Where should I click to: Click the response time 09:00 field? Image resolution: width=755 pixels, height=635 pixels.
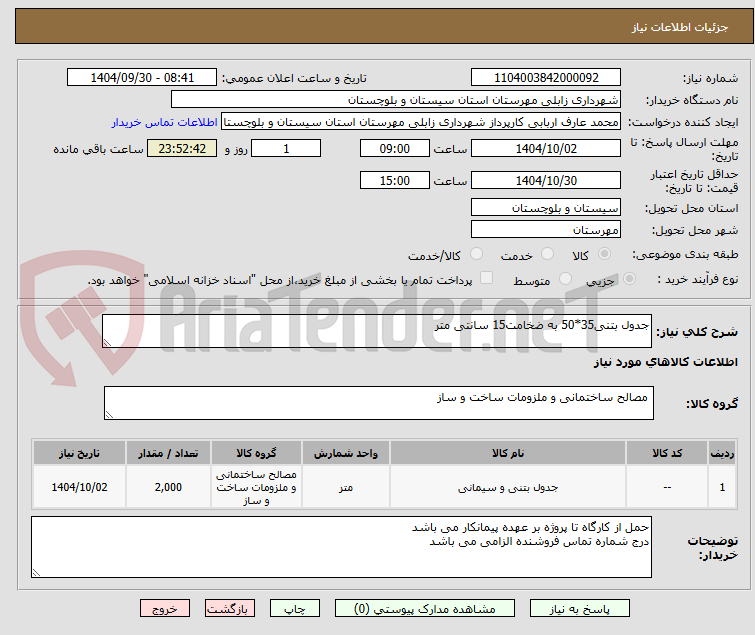click(395, 148)
